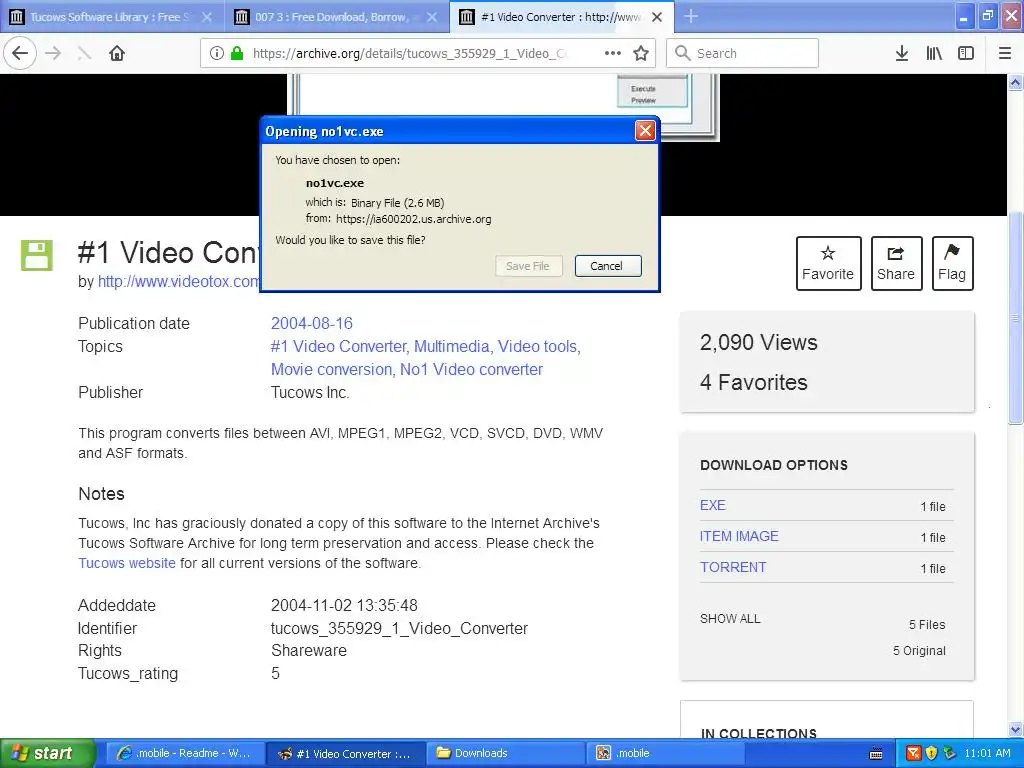Open the 'Movie conversion' topic link
Viewport: 1024px width, 768px height.
[x=331, y=369]
